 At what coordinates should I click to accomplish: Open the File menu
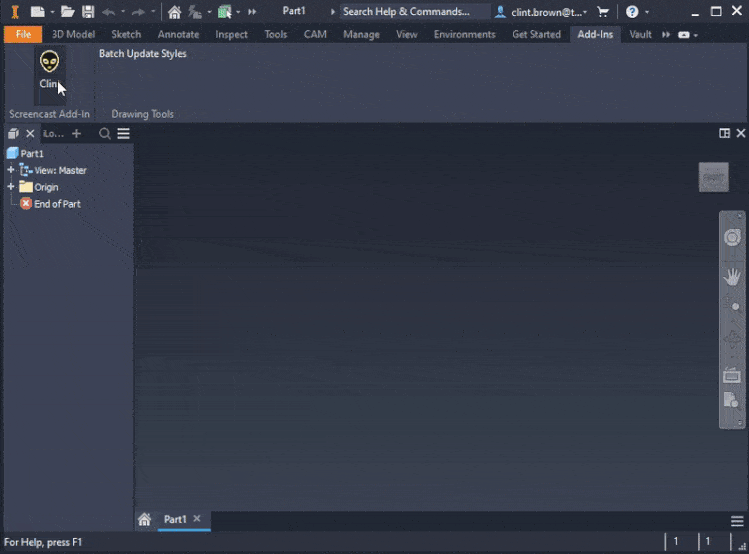click(x=23, y=34)
